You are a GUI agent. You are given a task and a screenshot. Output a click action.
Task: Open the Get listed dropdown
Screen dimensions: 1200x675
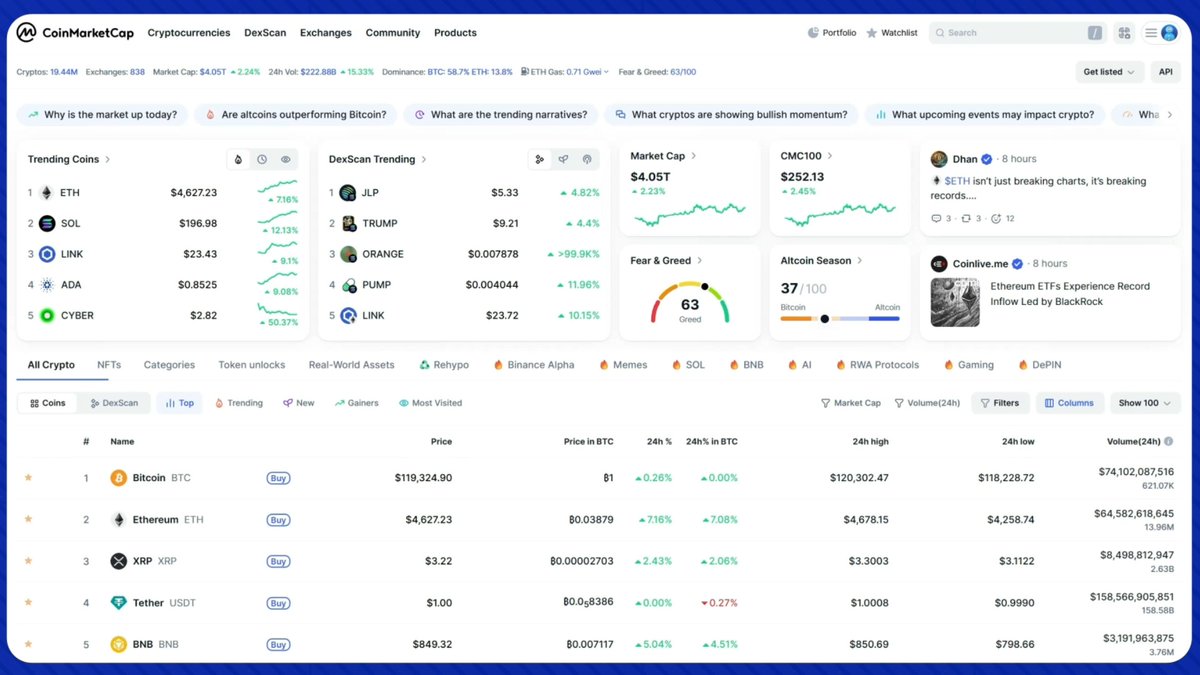(x=1109, y=72)
